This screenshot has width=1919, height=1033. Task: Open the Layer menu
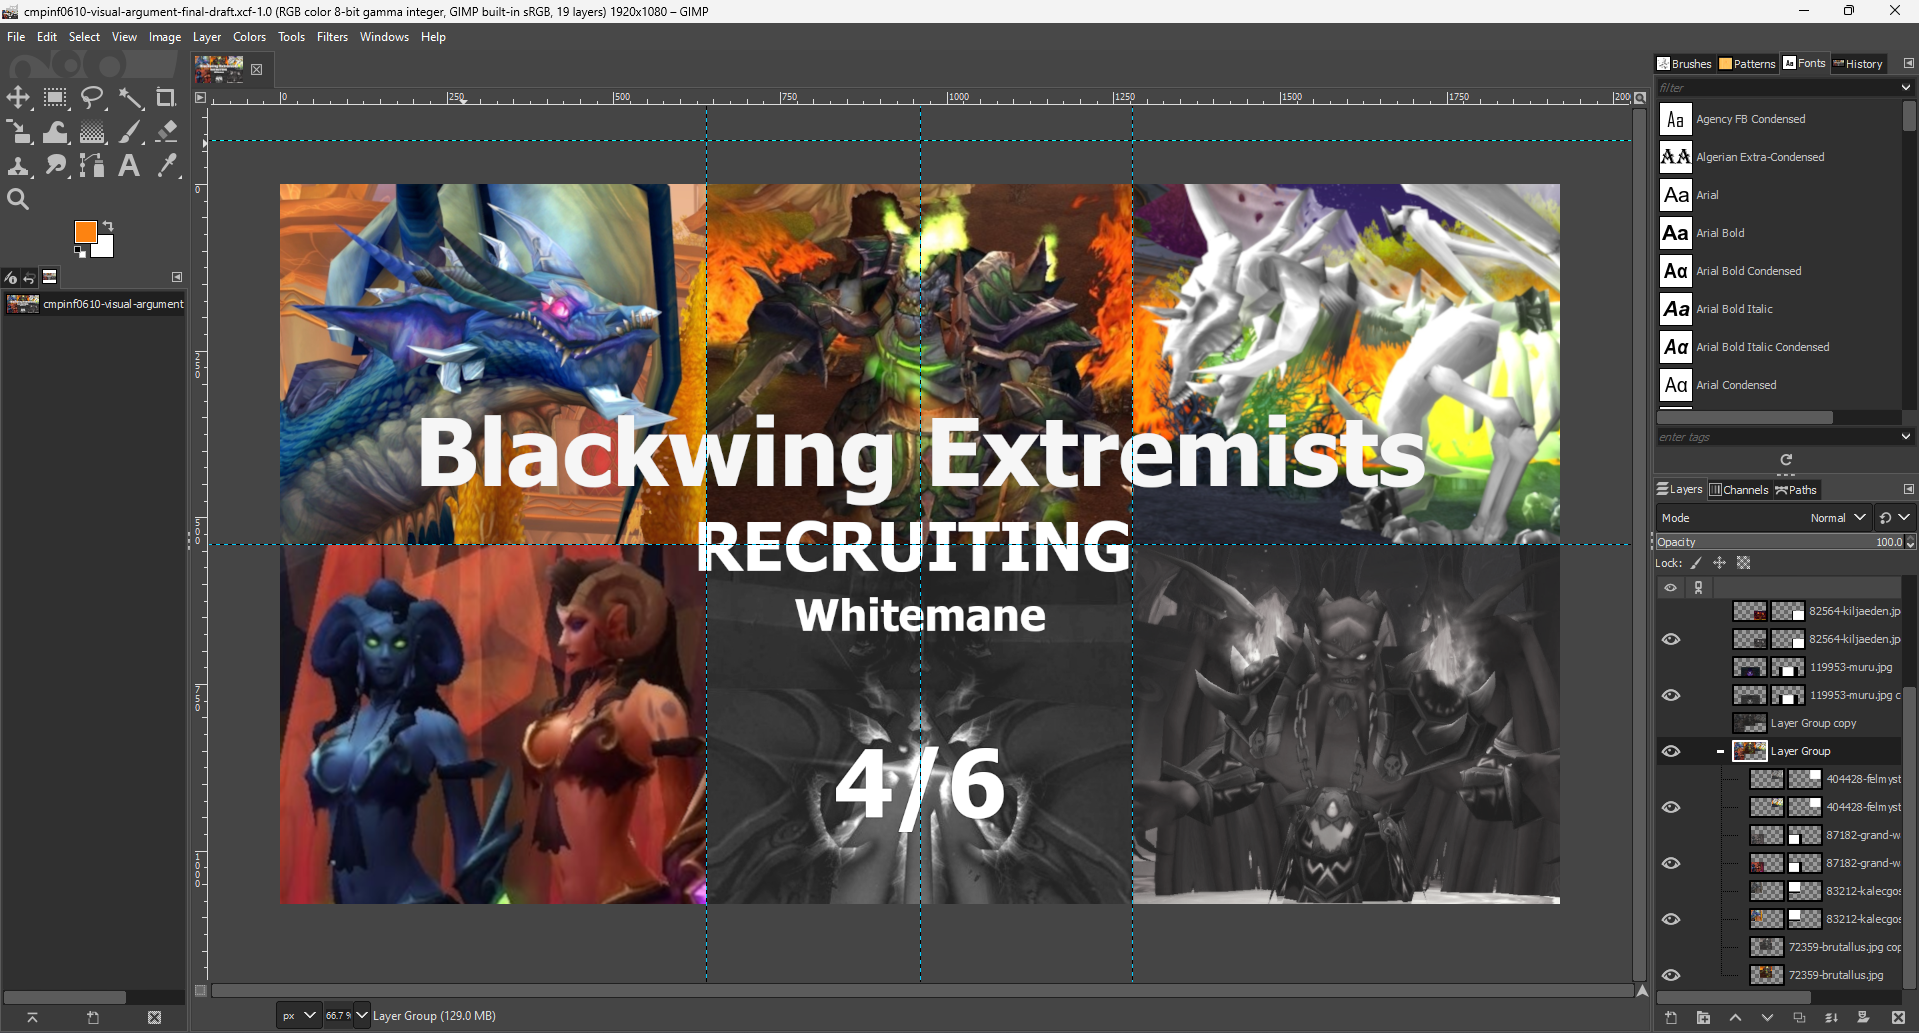pos(207,37)
